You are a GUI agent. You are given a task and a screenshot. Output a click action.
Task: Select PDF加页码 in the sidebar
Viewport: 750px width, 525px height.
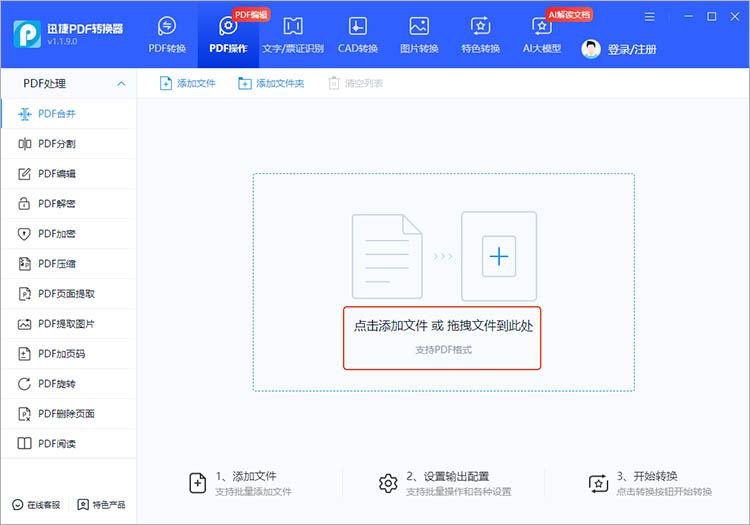tap(68, 354)
